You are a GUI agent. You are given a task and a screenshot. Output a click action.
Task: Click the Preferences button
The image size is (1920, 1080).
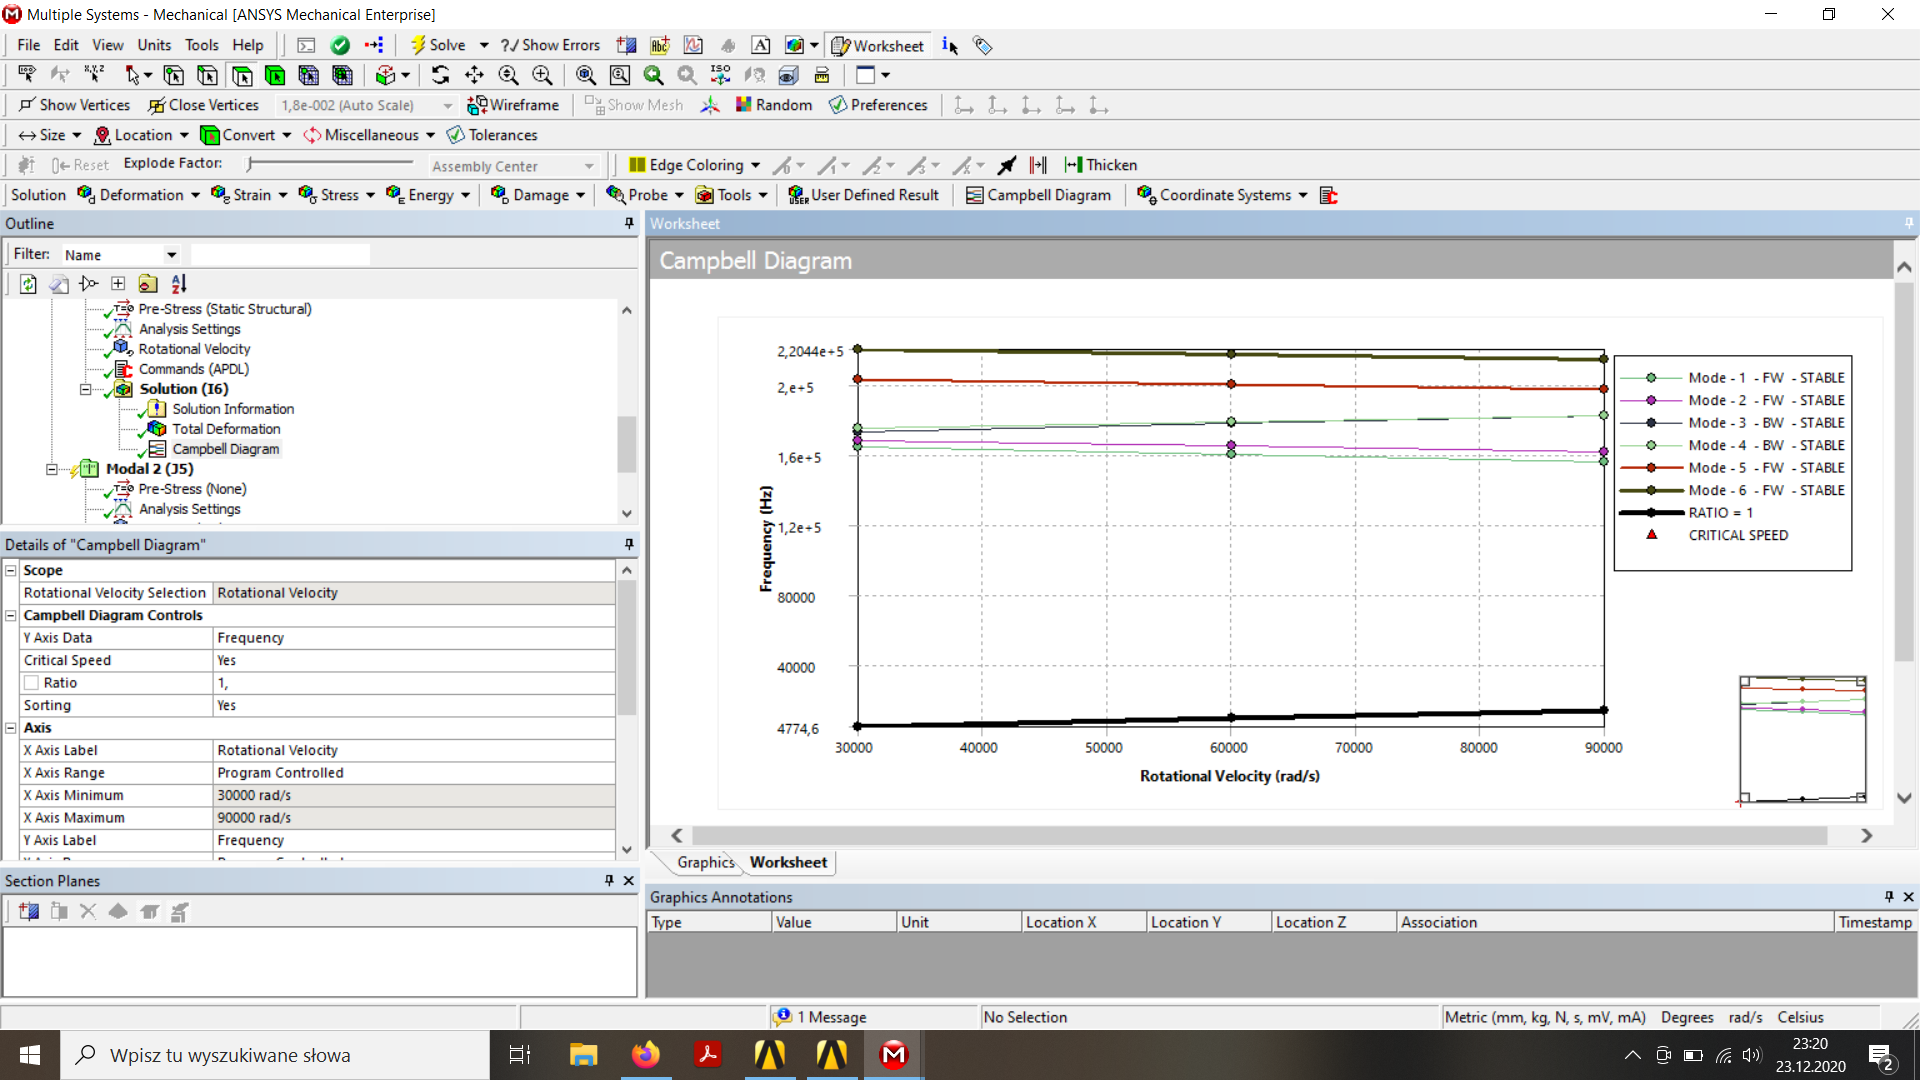click(x=878, y=105)
